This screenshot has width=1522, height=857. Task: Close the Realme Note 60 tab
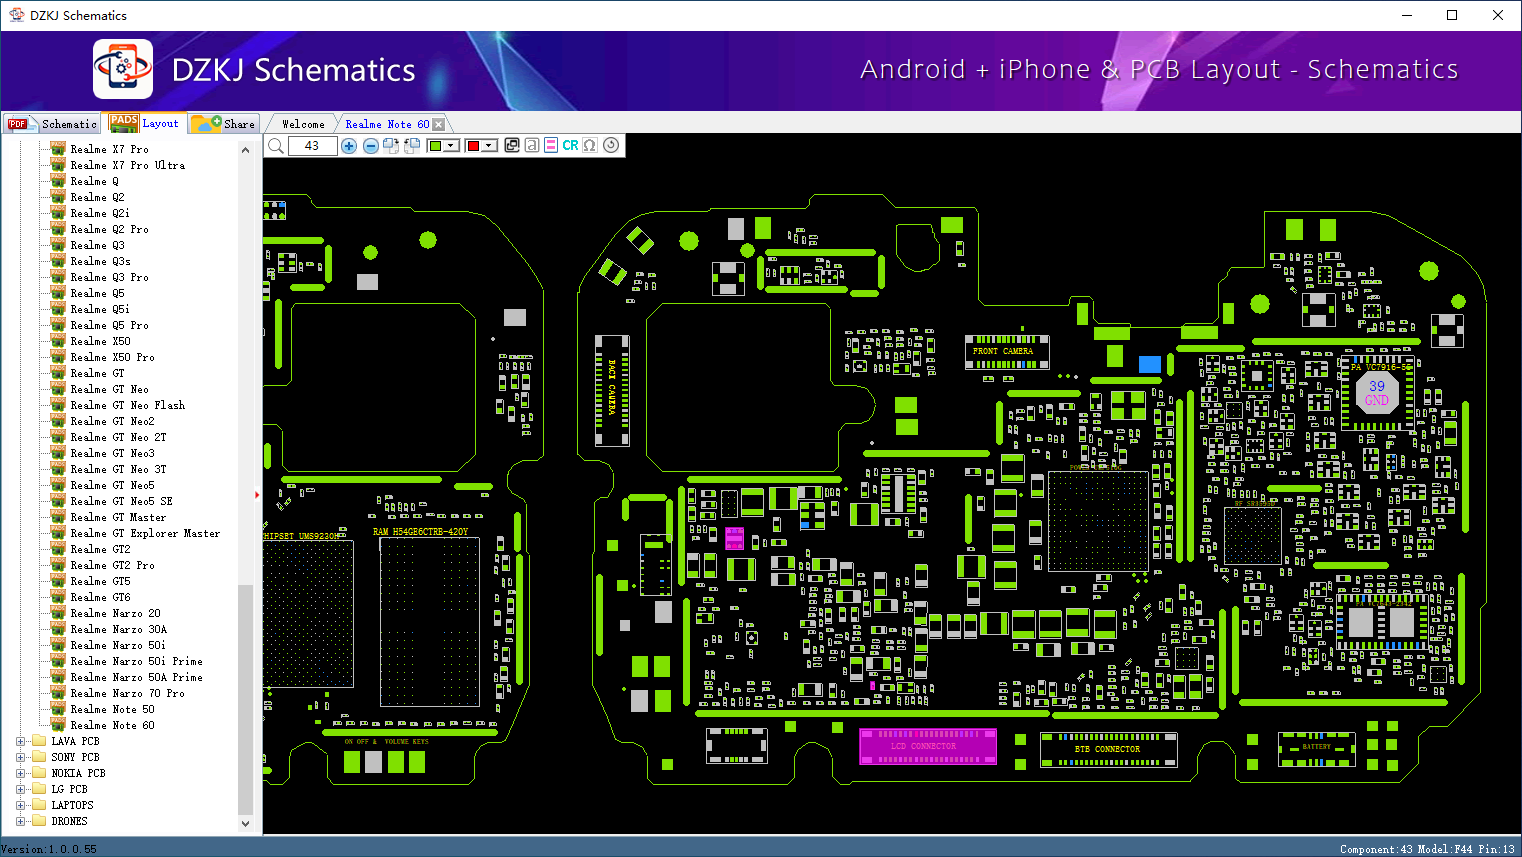(x=438, y=124)
